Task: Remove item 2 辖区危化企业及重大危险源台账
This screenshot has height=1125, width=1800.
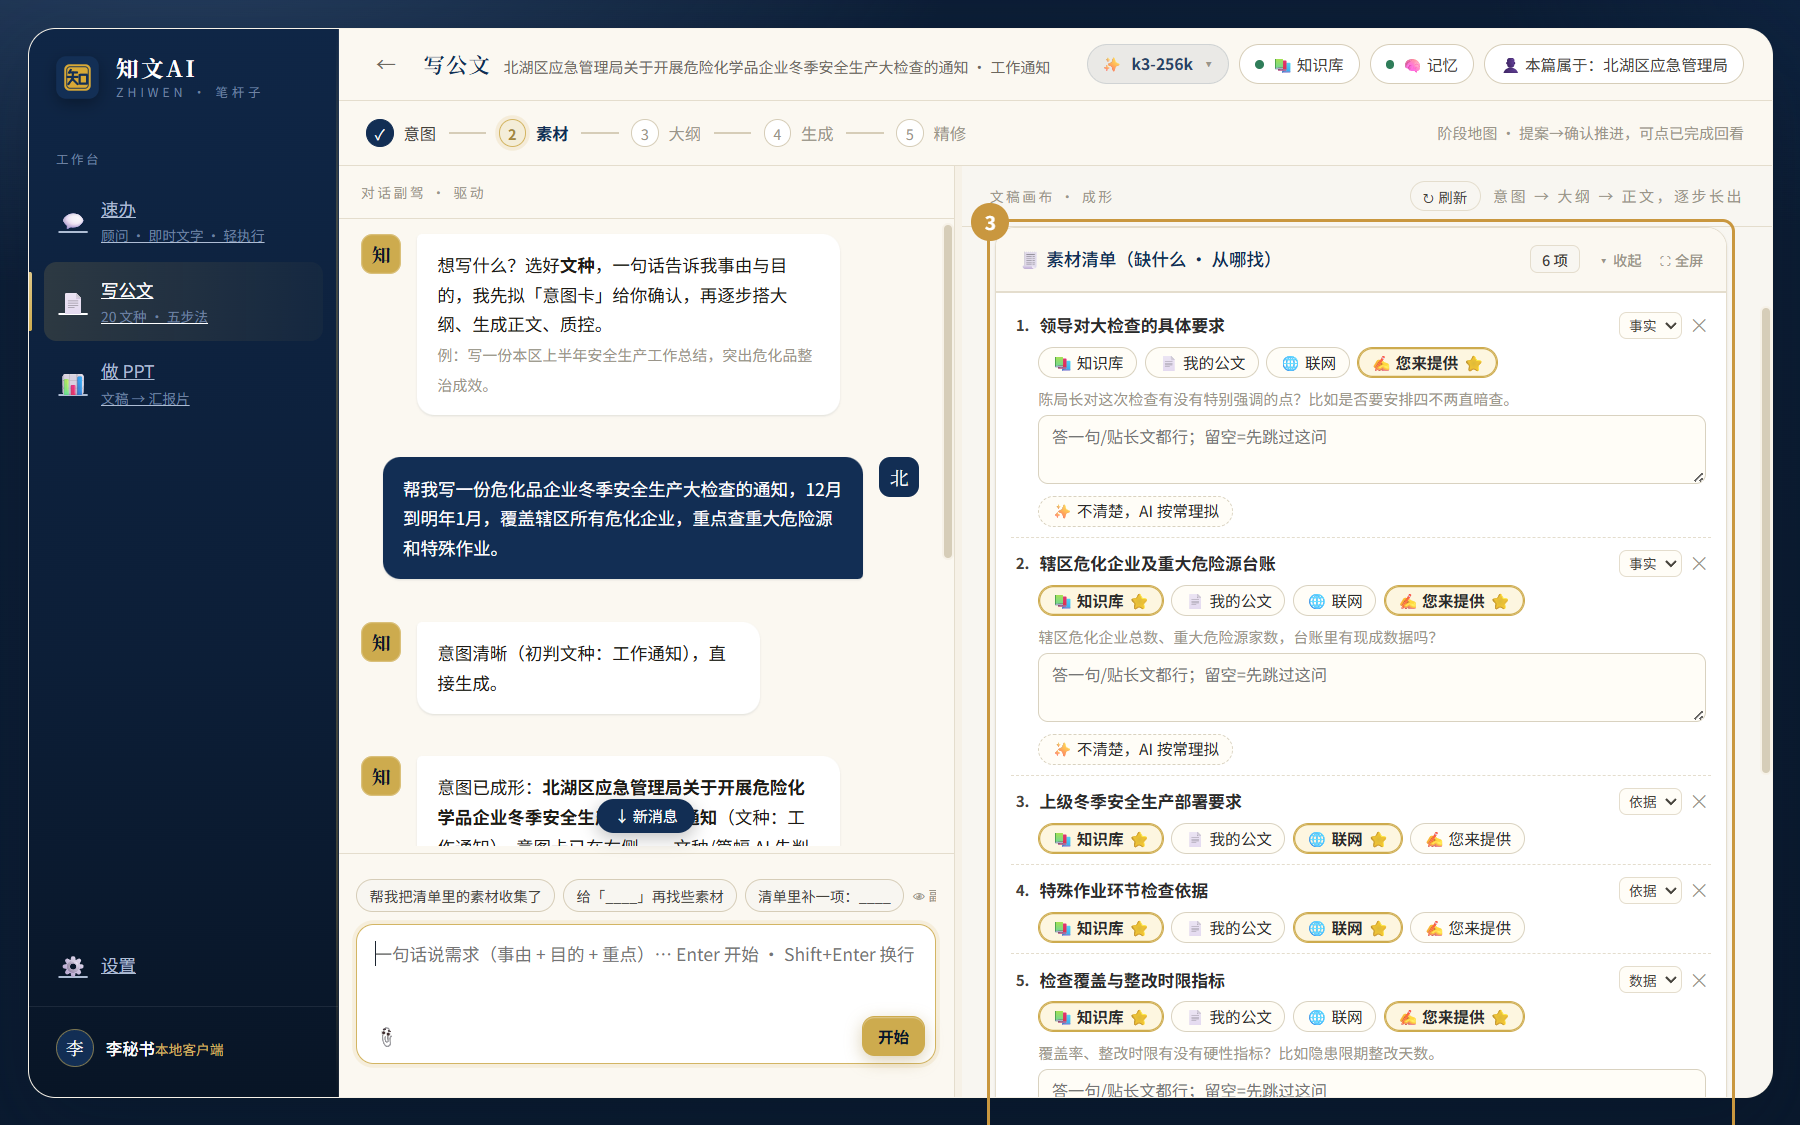Action: [x=1699, y=564]
